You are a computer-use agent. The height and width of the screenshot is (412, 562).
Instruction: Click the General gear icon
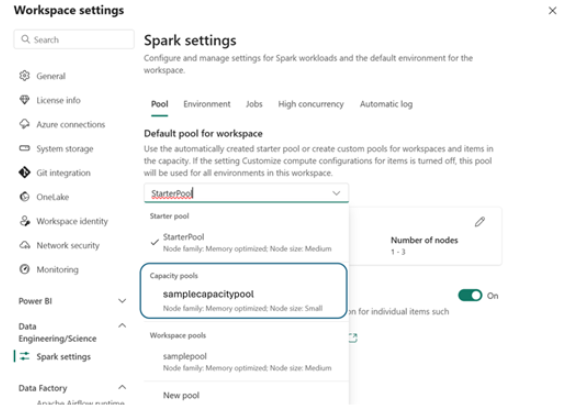coord(24,76)
